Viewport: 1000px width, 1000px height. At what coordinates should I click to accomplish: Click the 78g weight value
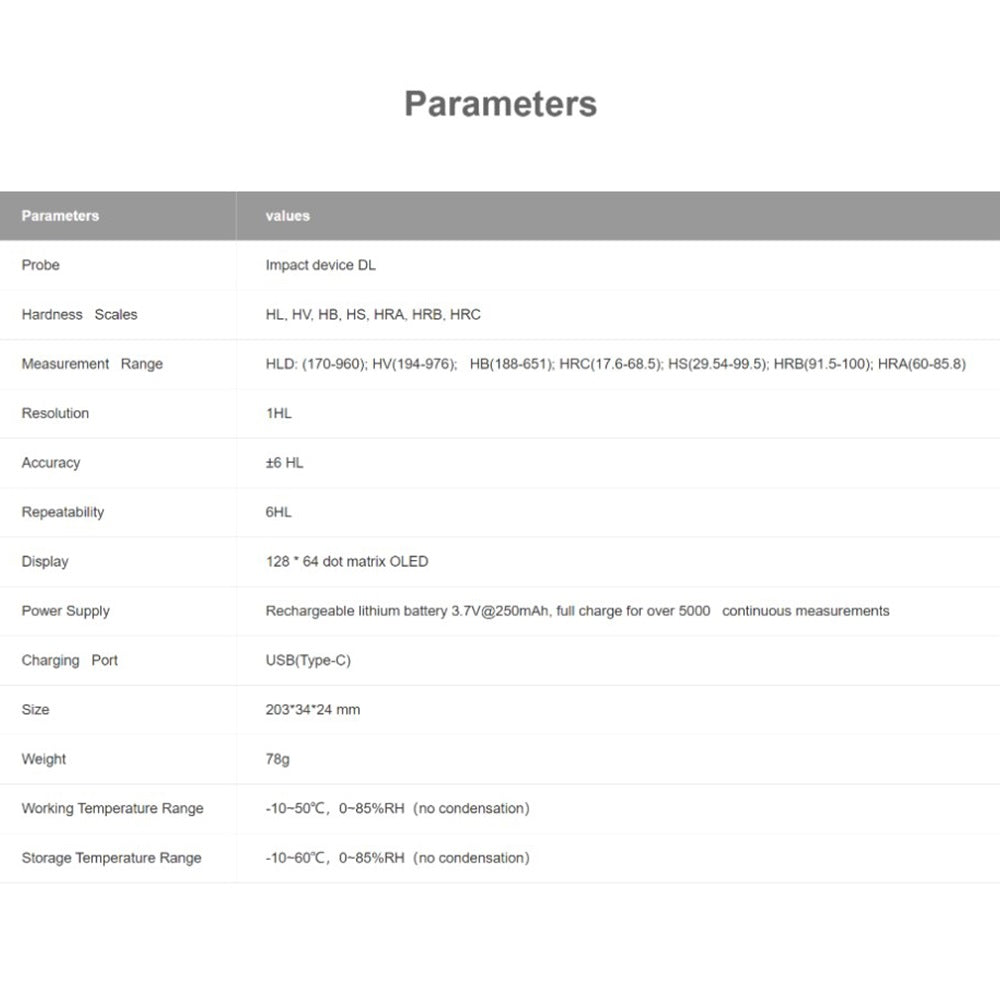(x=278, y=759)
